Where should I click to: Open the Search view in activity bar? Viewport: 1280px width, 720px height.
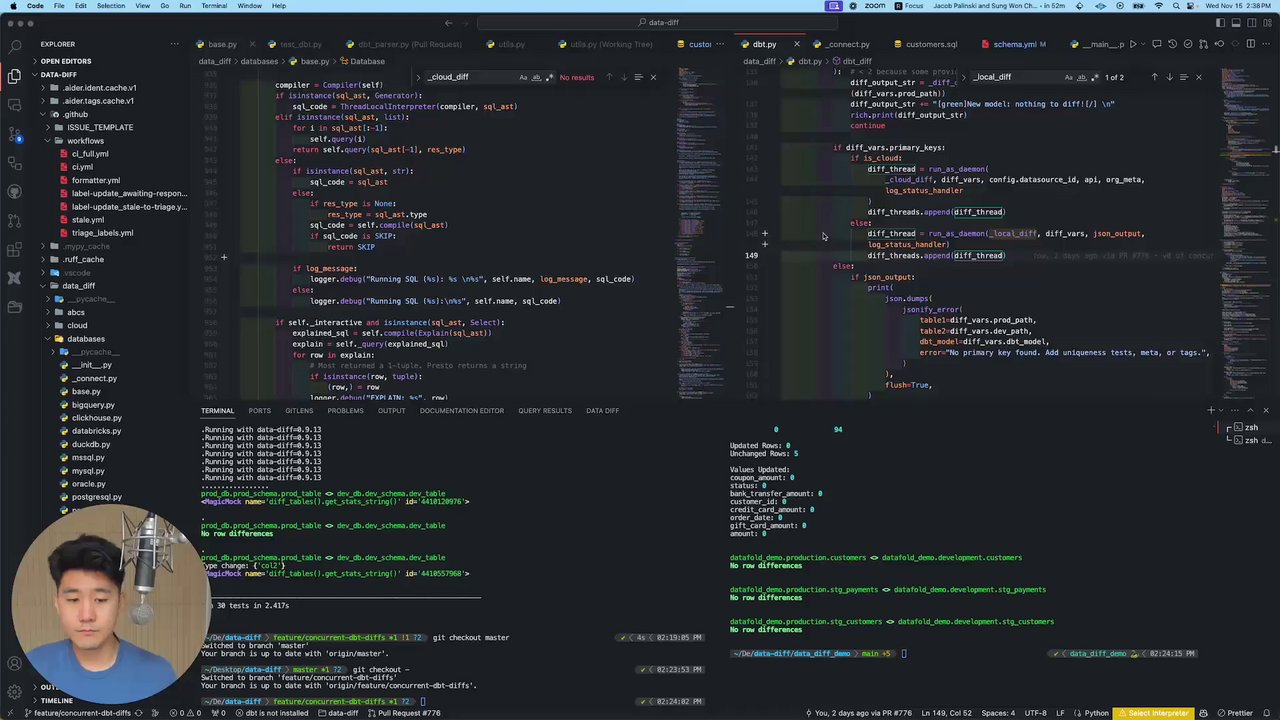[x=14, y=46]
